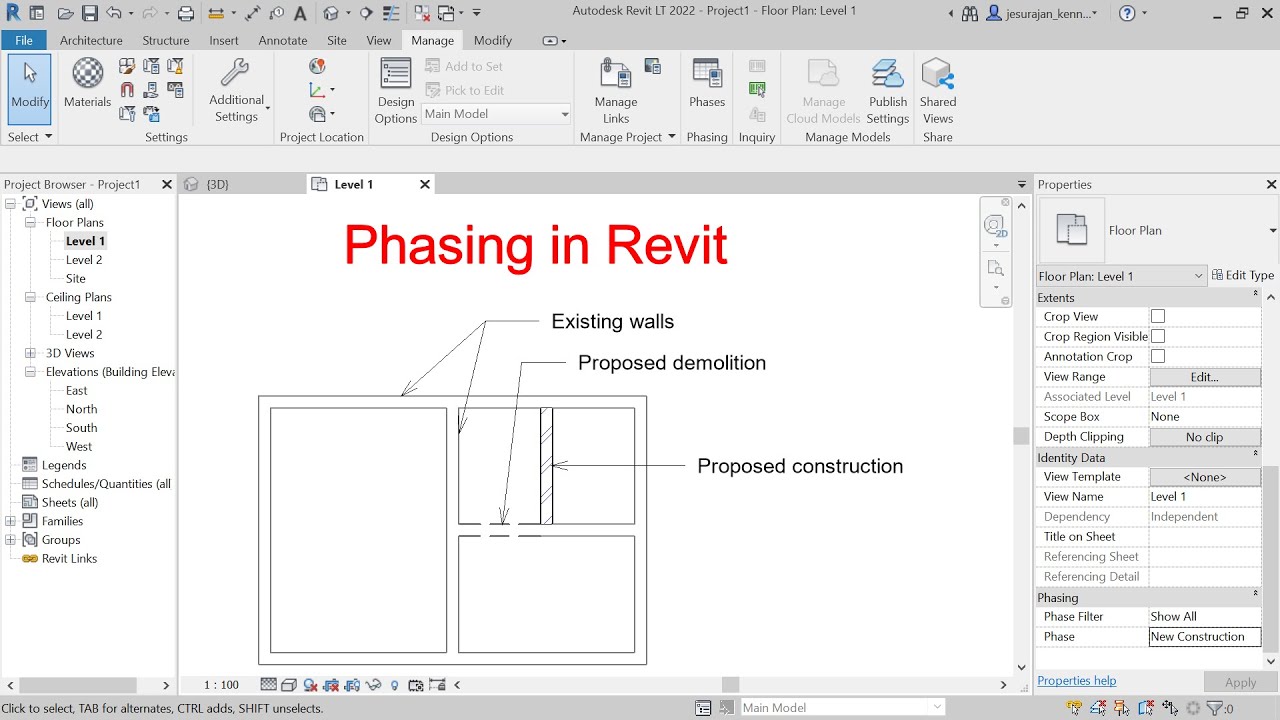Expand the 3D Views node
The image size is (1280, 720).
click(30, 353)
